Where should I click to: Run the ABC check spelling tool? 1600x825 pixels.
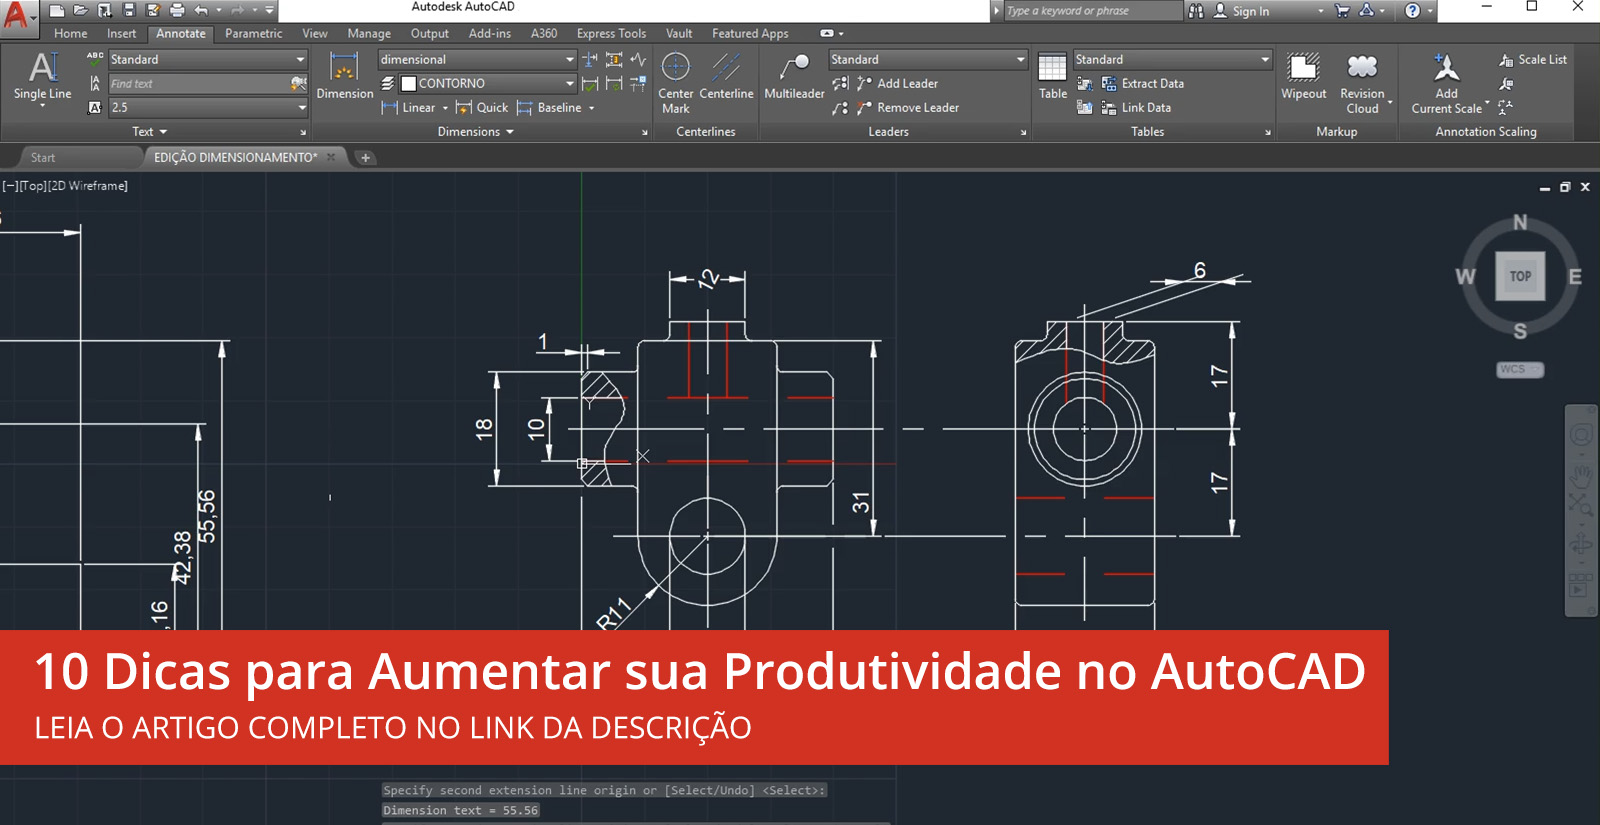(95, 59)
